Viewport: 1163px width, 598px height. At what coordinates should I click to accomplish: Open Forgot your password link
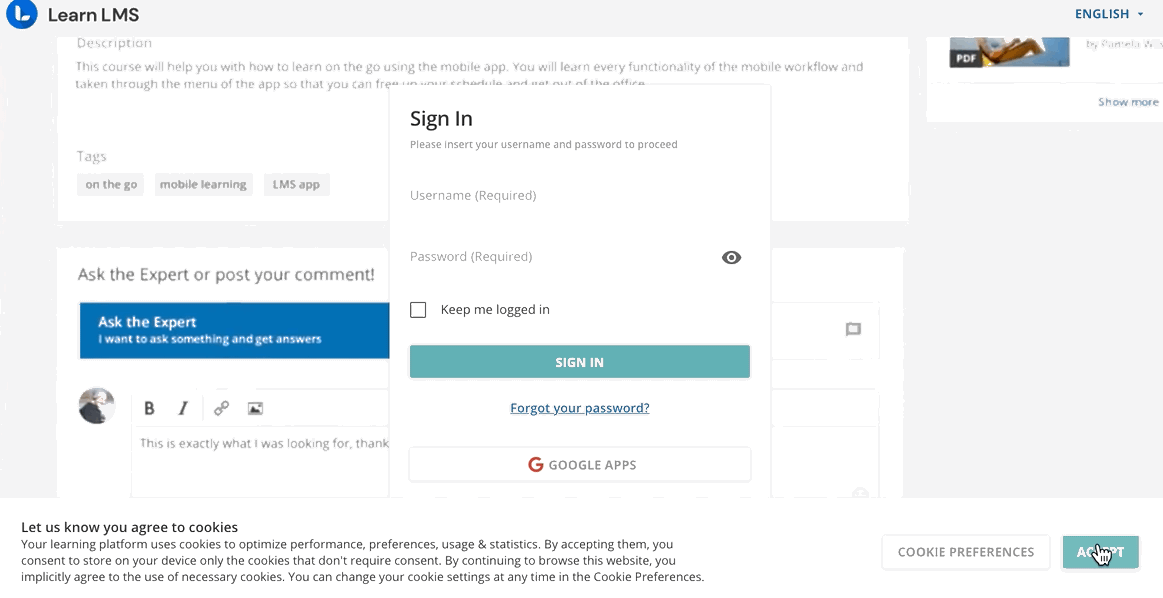pyautogui.click(x=579, y=407)
